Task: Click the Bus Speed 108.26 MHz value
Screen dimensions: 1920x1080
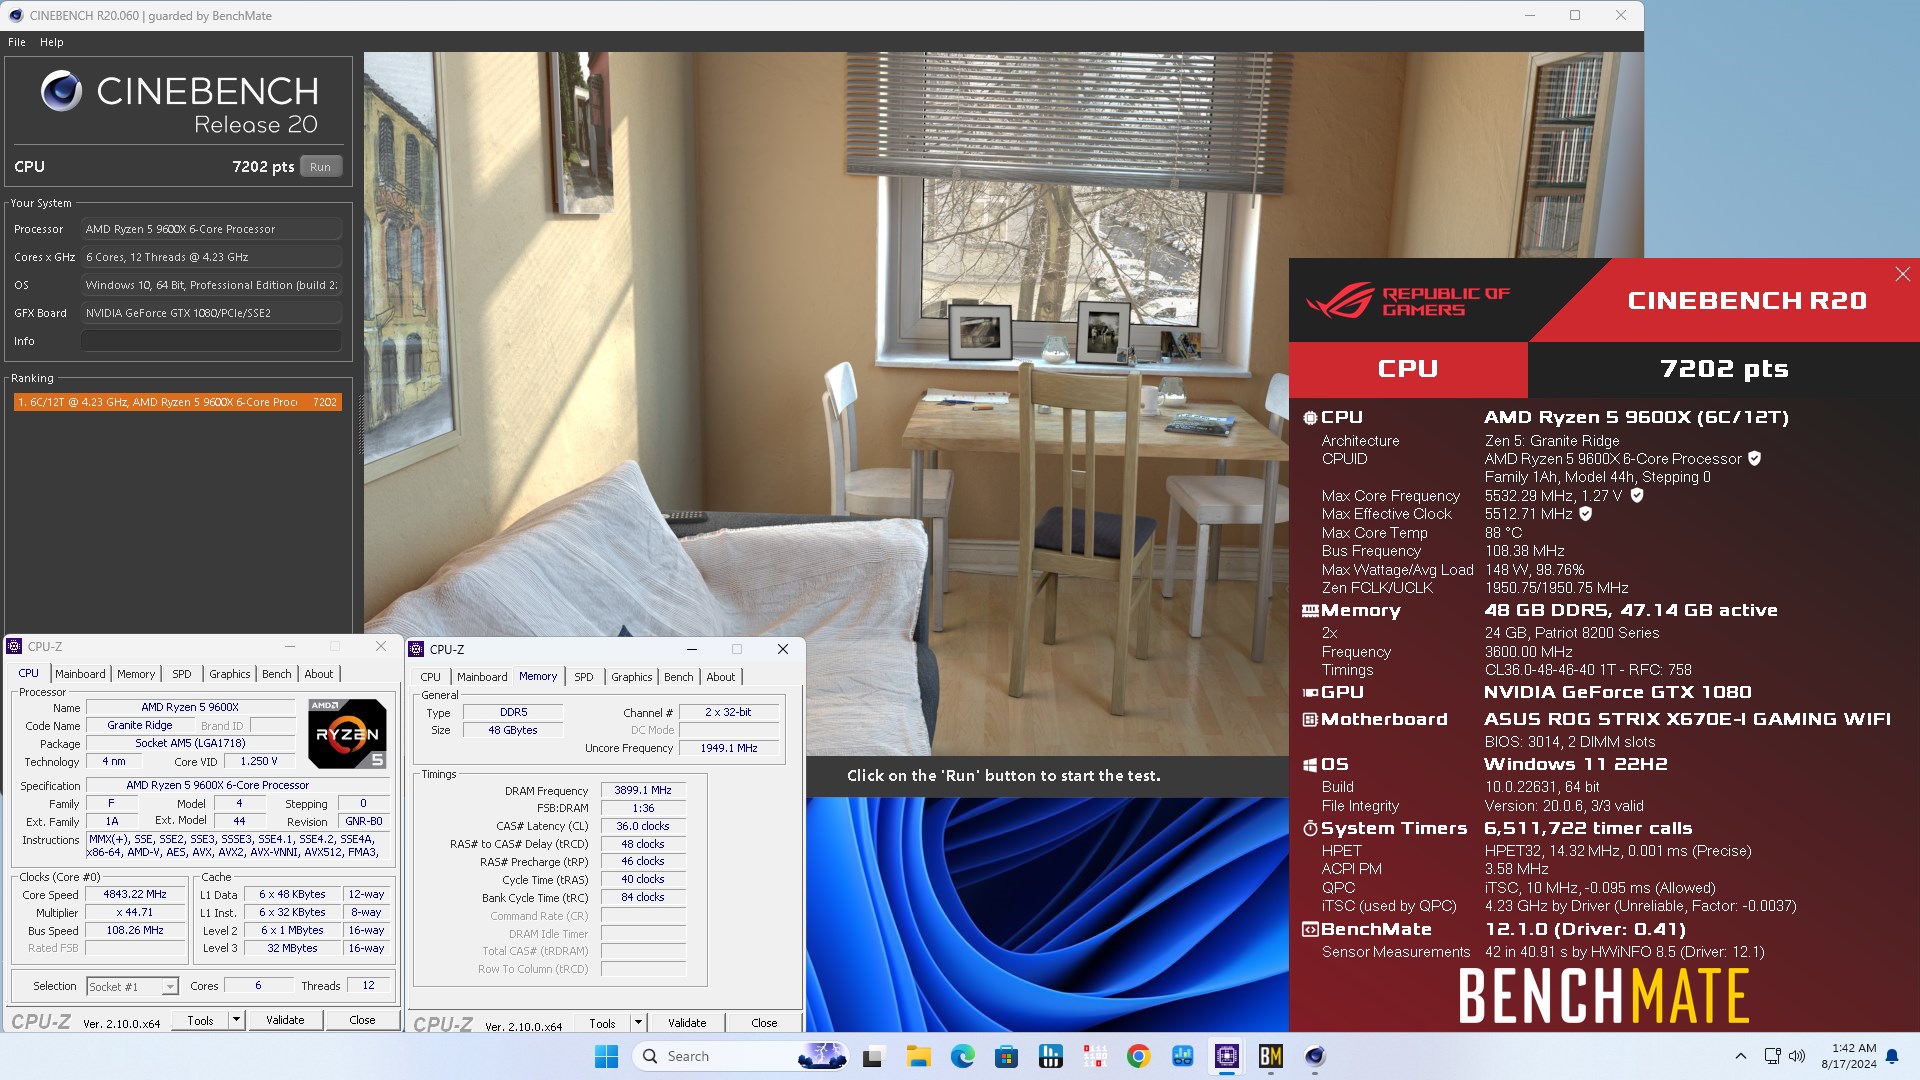Action: click(136, 931)
